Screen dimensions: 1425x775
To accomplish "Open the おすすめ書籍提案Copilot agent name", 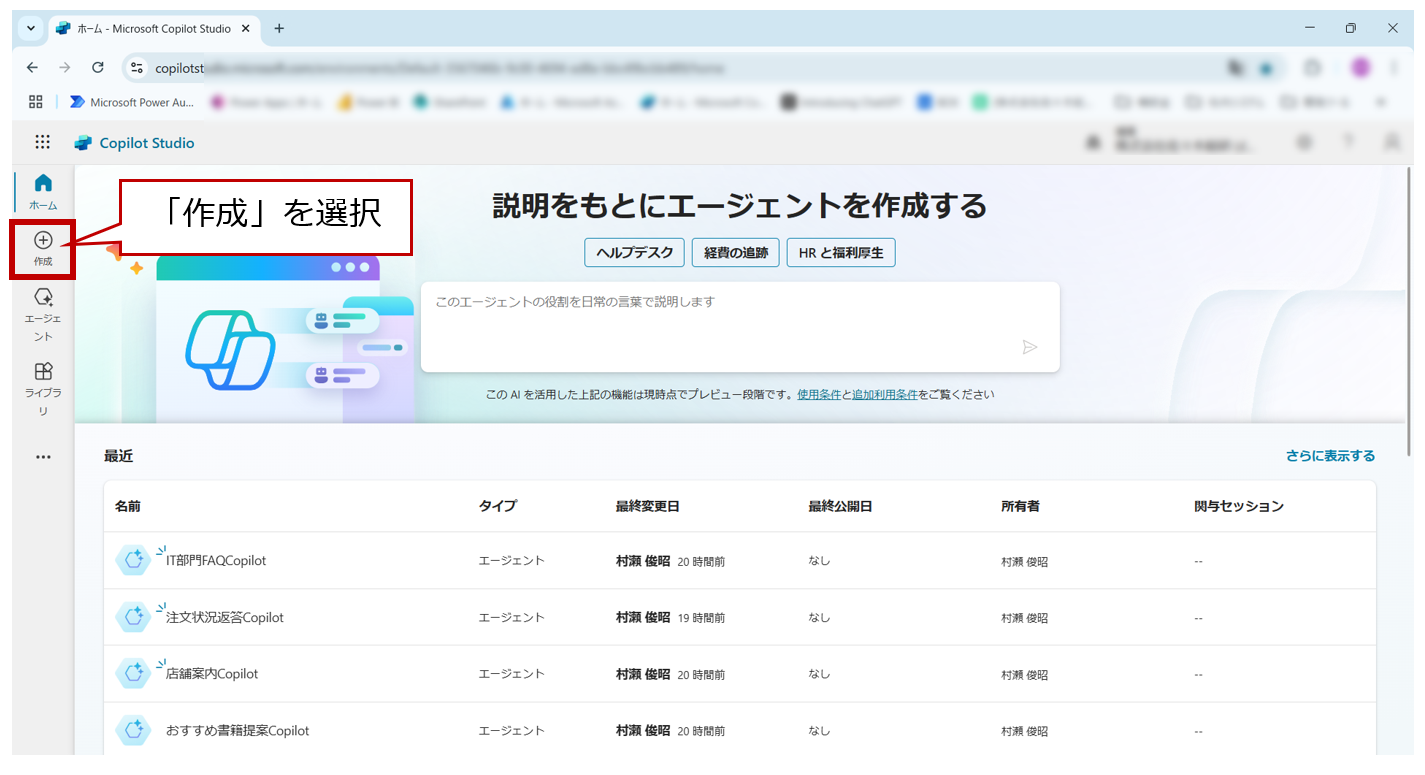I will click(x=238, y=731).
